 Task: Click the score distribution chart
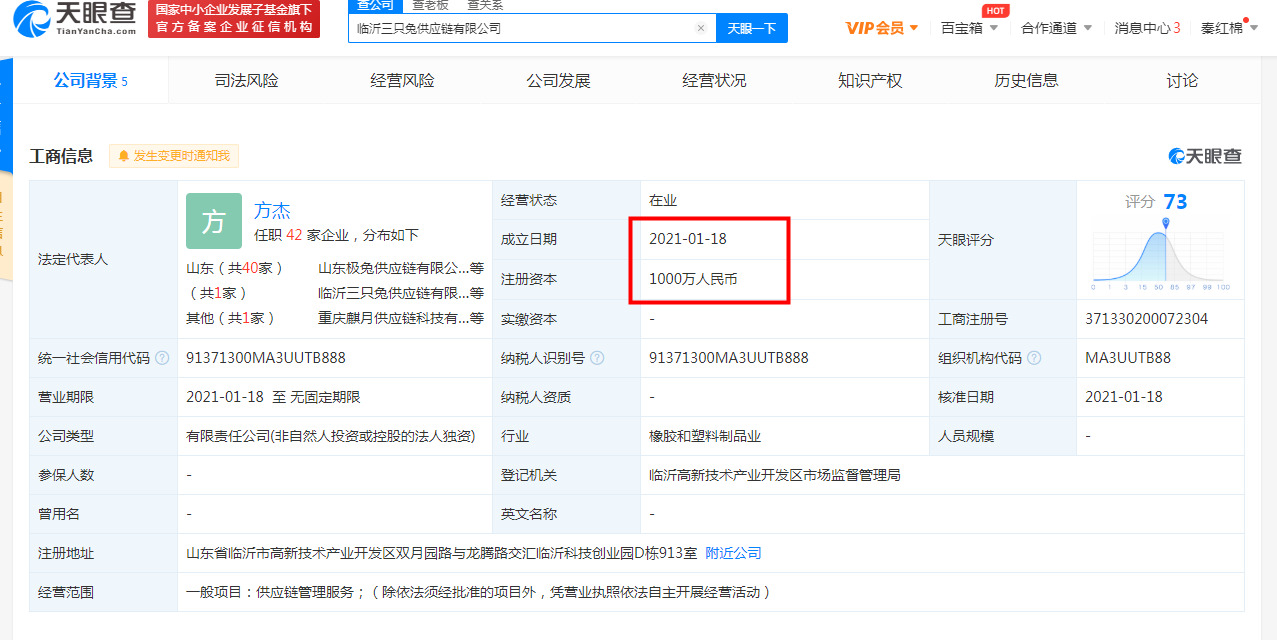point(1160,256)
